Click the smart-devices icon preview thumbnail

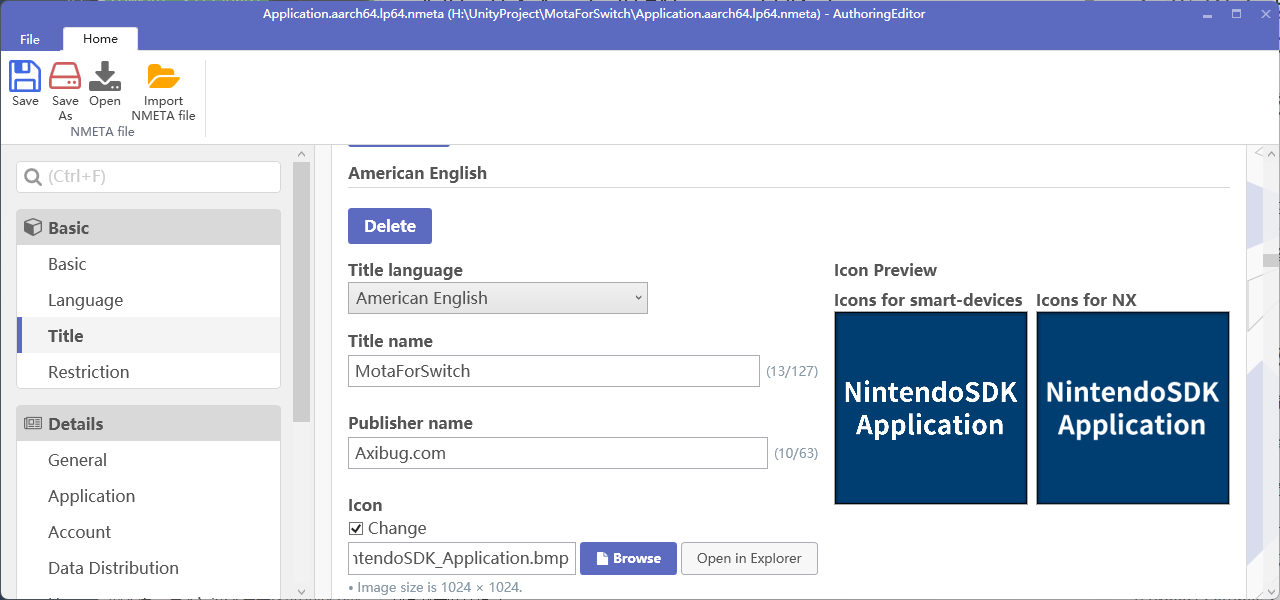pyautogui.click(x=930, y=408)
